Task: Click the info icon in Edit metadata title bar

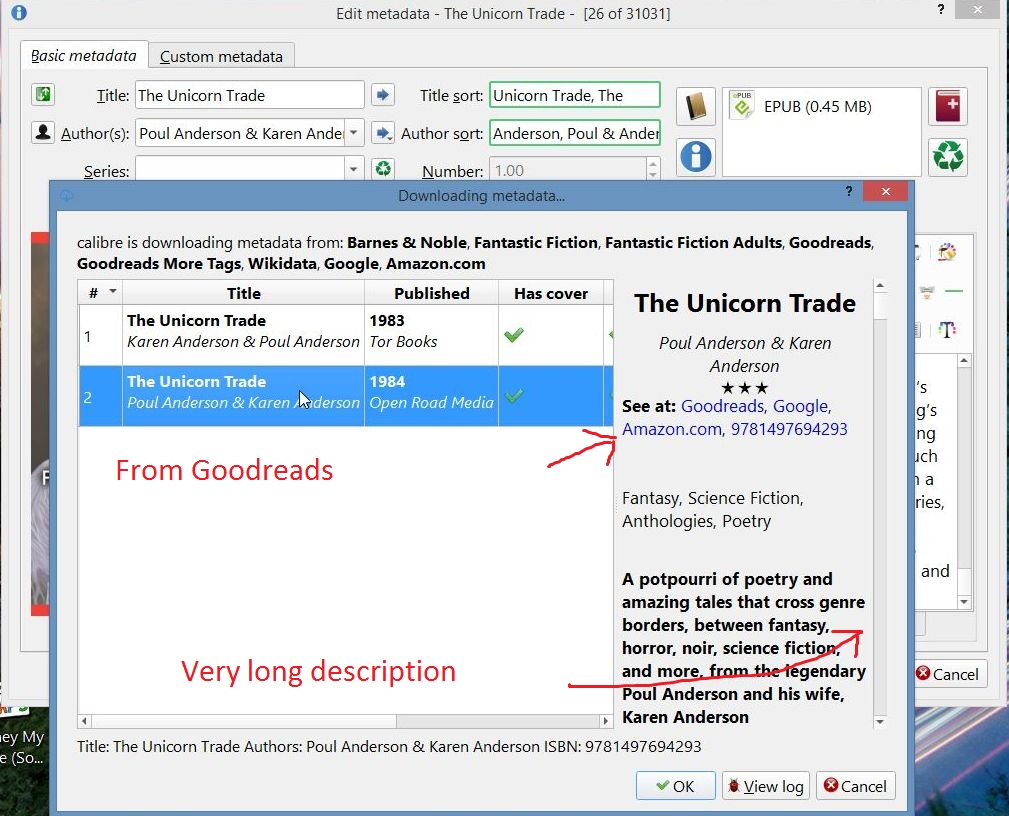Action: [x=19, y=12]
